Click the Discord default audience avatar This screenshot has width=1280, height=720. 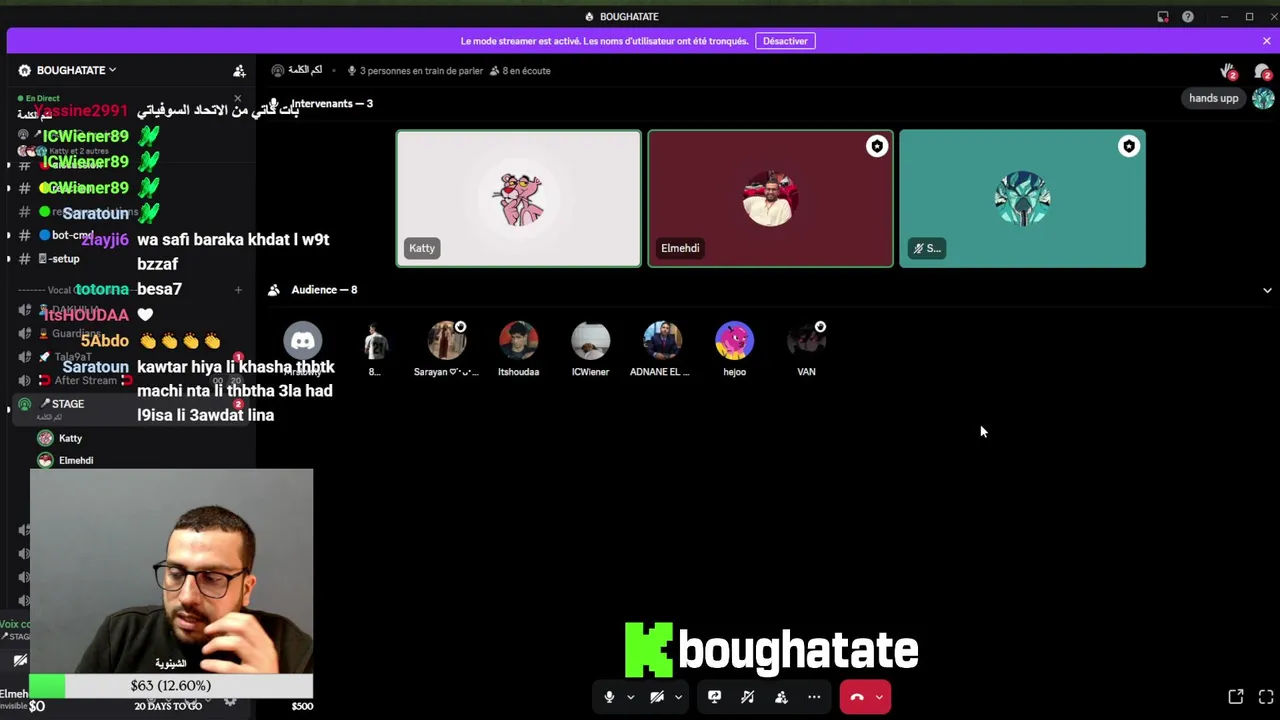[303, 341]
